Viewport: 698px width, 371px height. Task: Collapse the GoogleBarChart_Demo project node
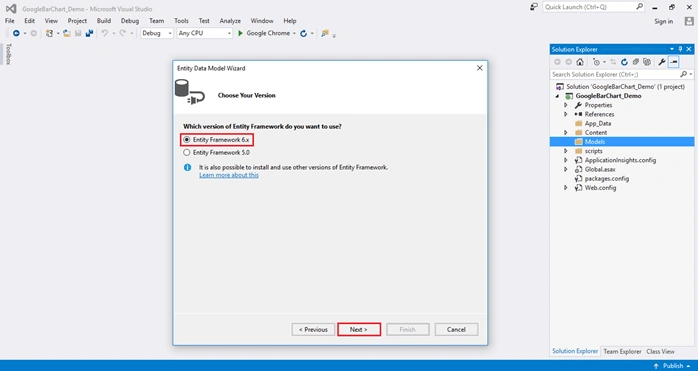[557, 96]
